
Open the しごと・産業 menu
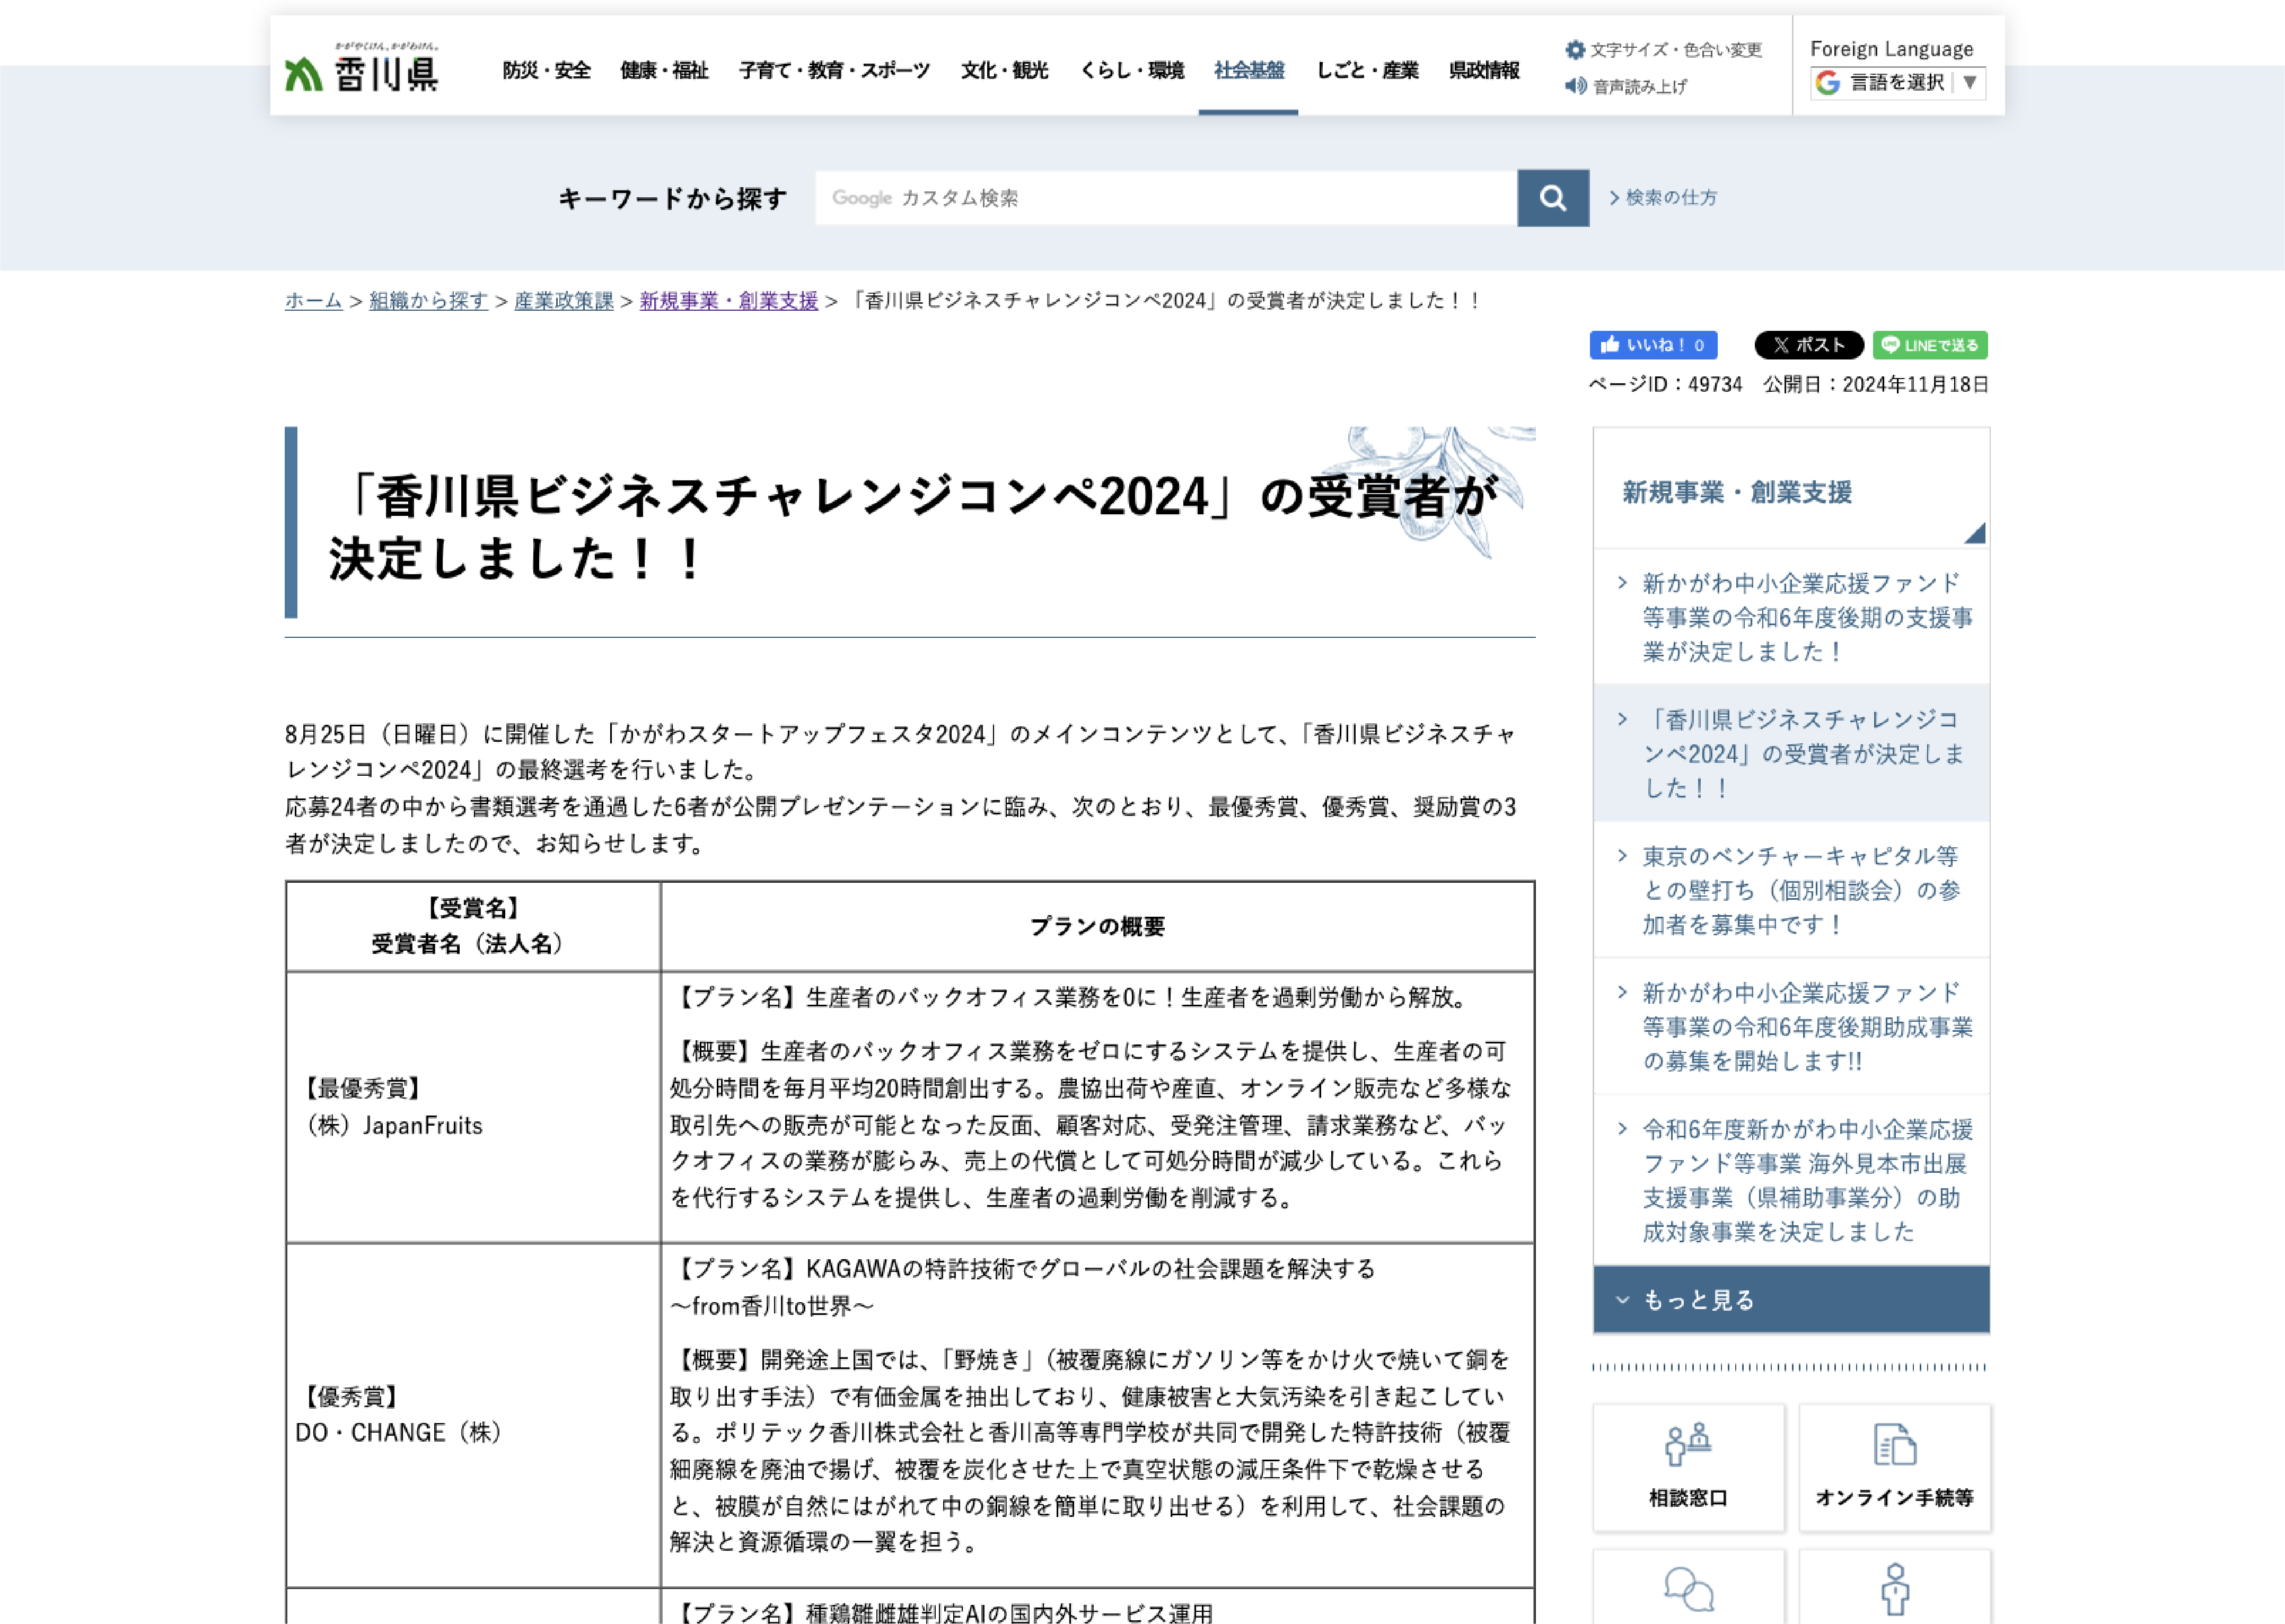[x=1367, y=70]
